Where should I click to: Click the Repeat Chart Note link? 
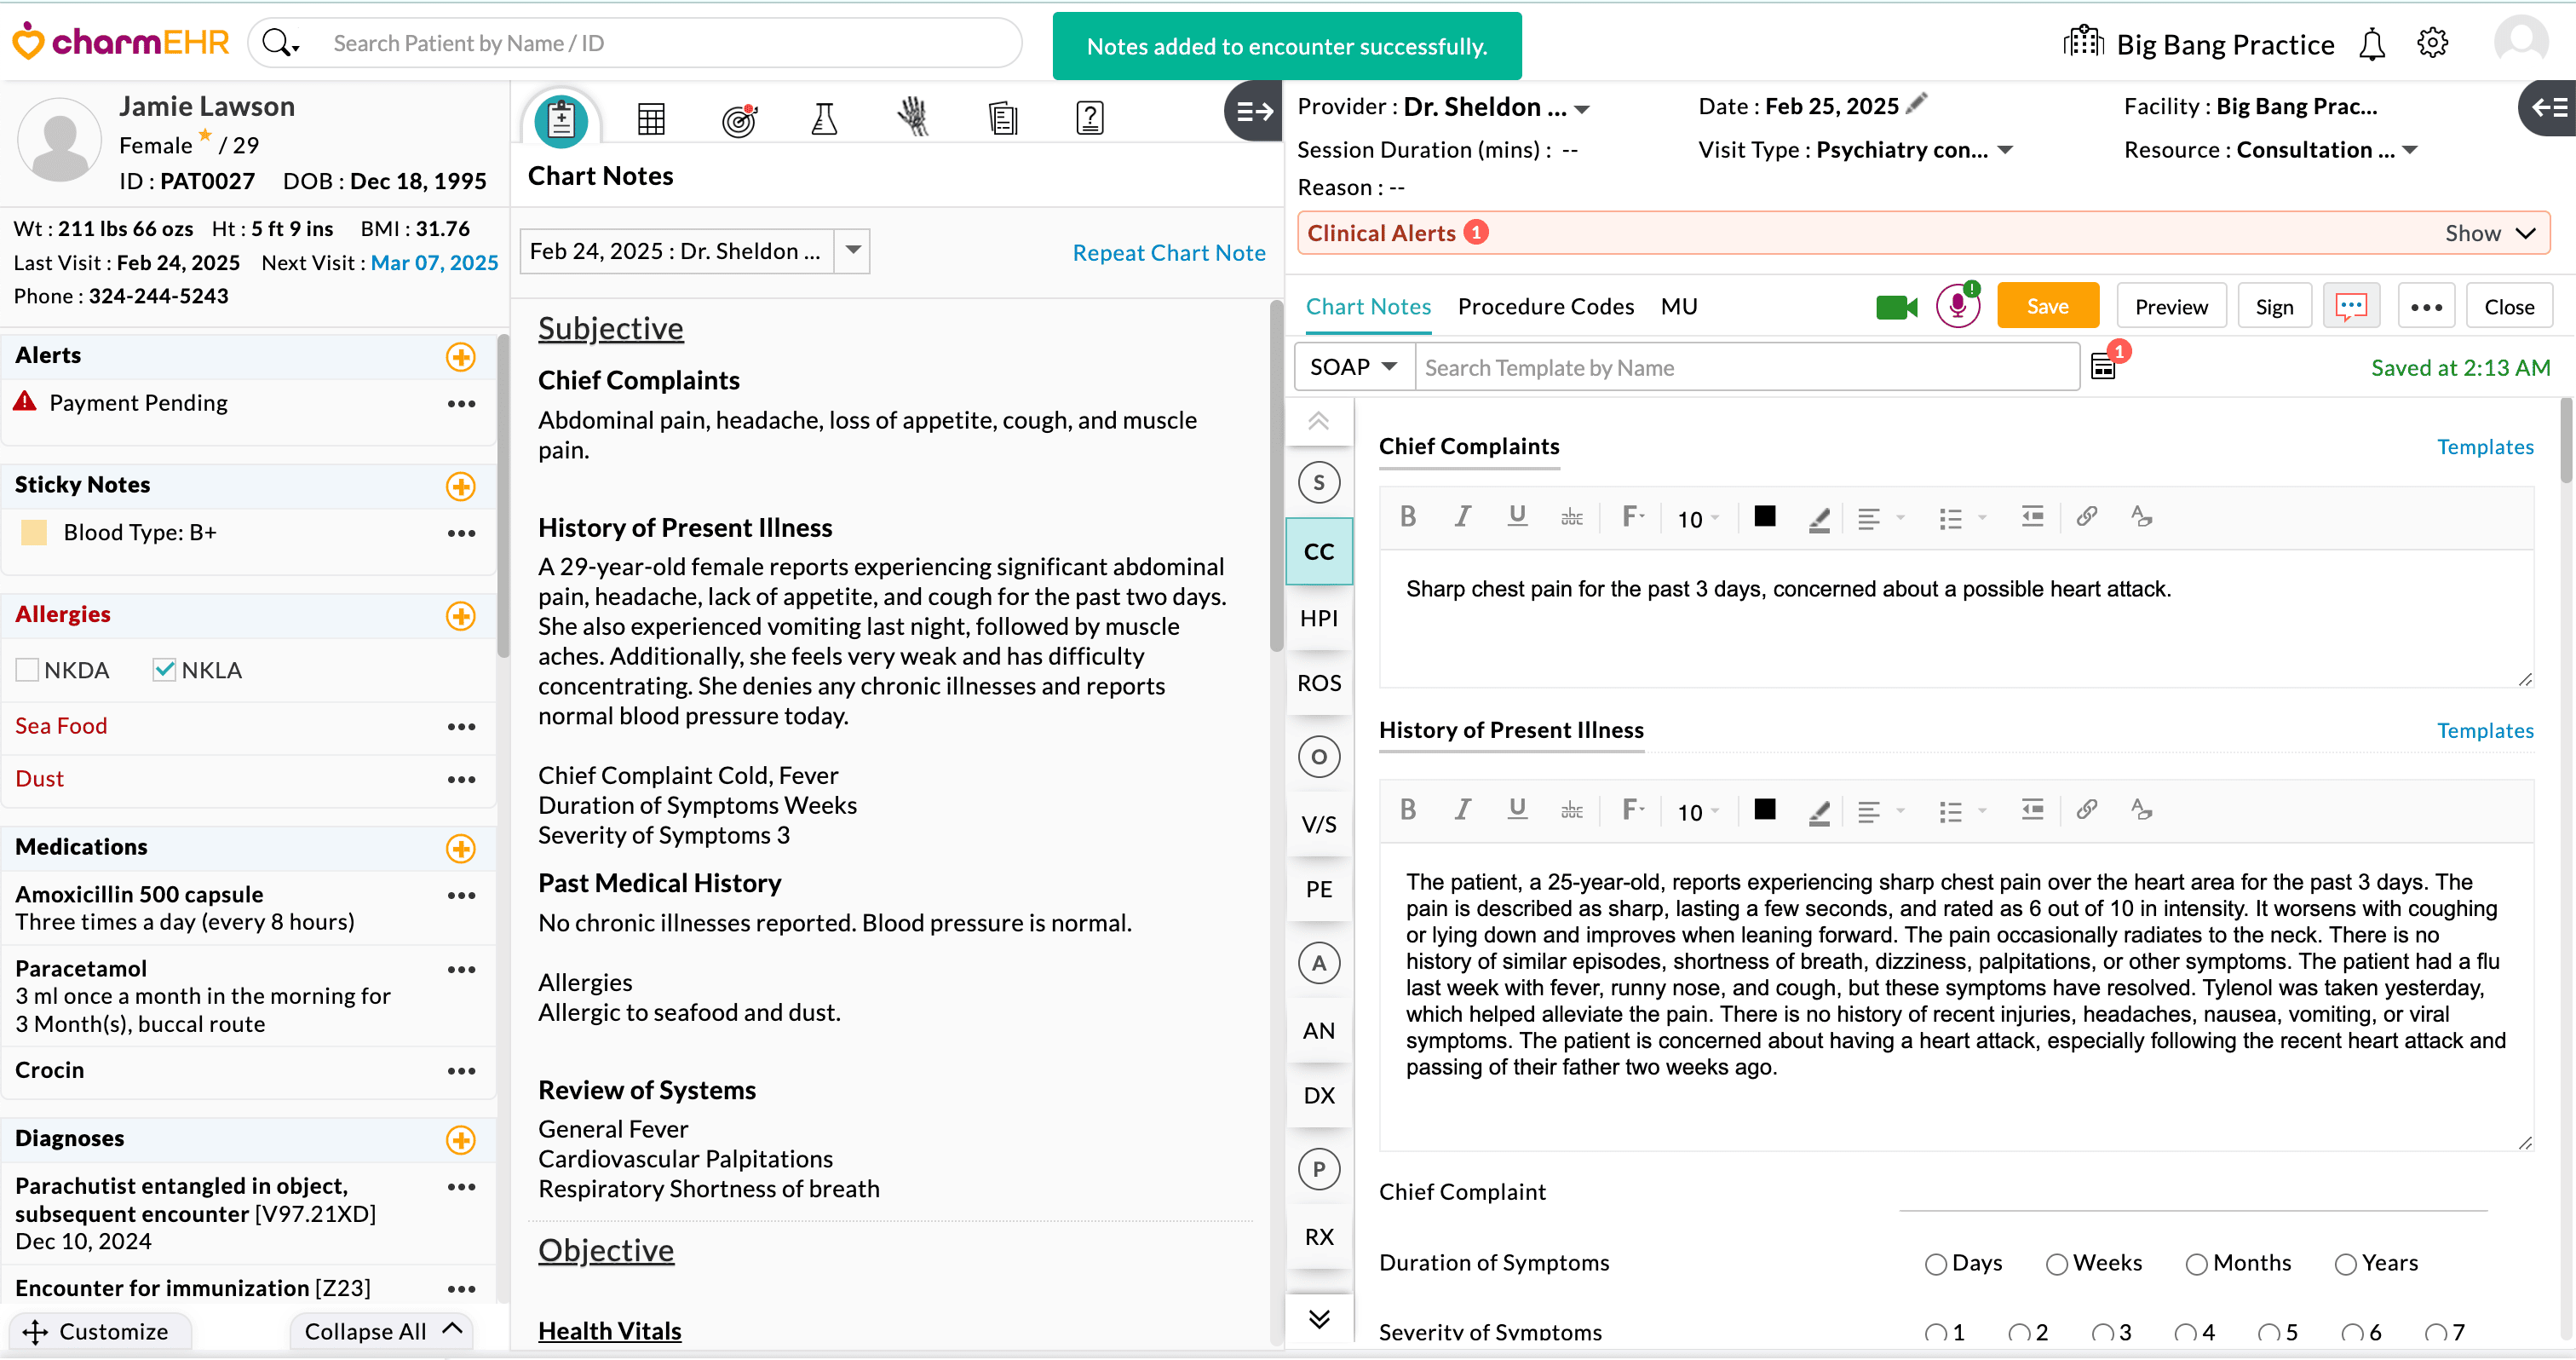point(1168,253)
